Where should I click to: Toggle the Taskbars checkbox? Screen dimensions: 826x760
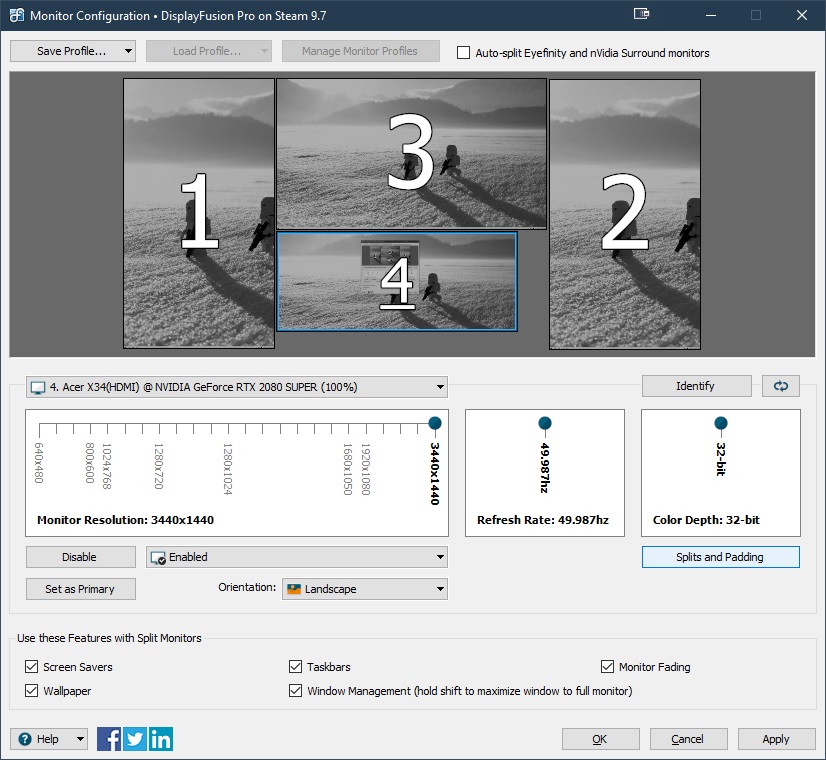296,667
